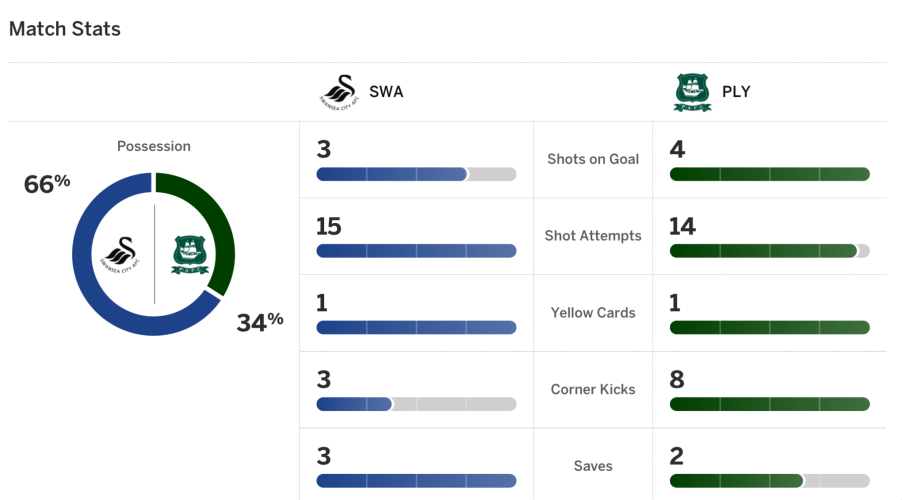
Task: Click the Plymouth Shots on Goal bar
Action: pyautogui.click(x=769, y=174)
